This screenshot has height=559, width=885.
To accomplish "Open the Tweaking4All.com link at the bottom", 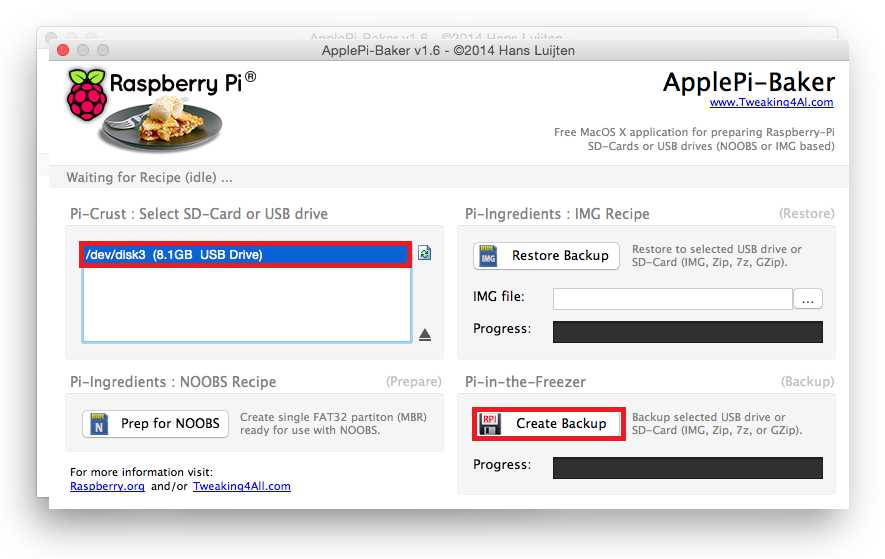I will tap(241, 486).
